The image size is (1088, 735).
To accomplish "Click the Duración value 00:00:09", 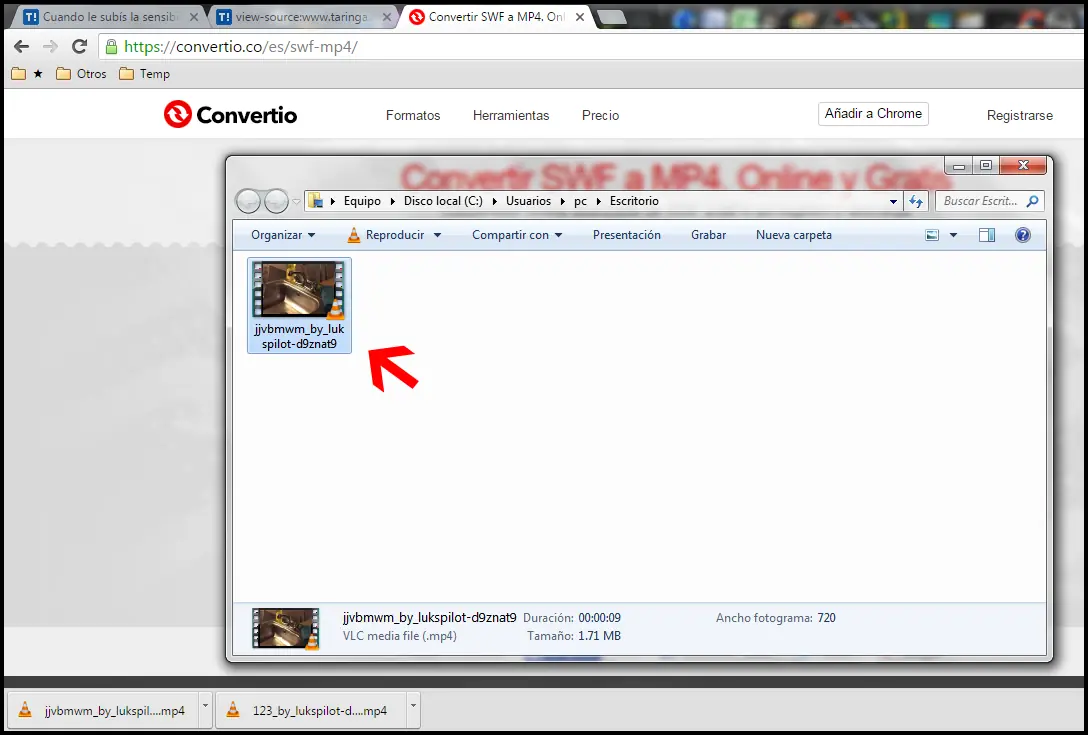I will [600, 618].
